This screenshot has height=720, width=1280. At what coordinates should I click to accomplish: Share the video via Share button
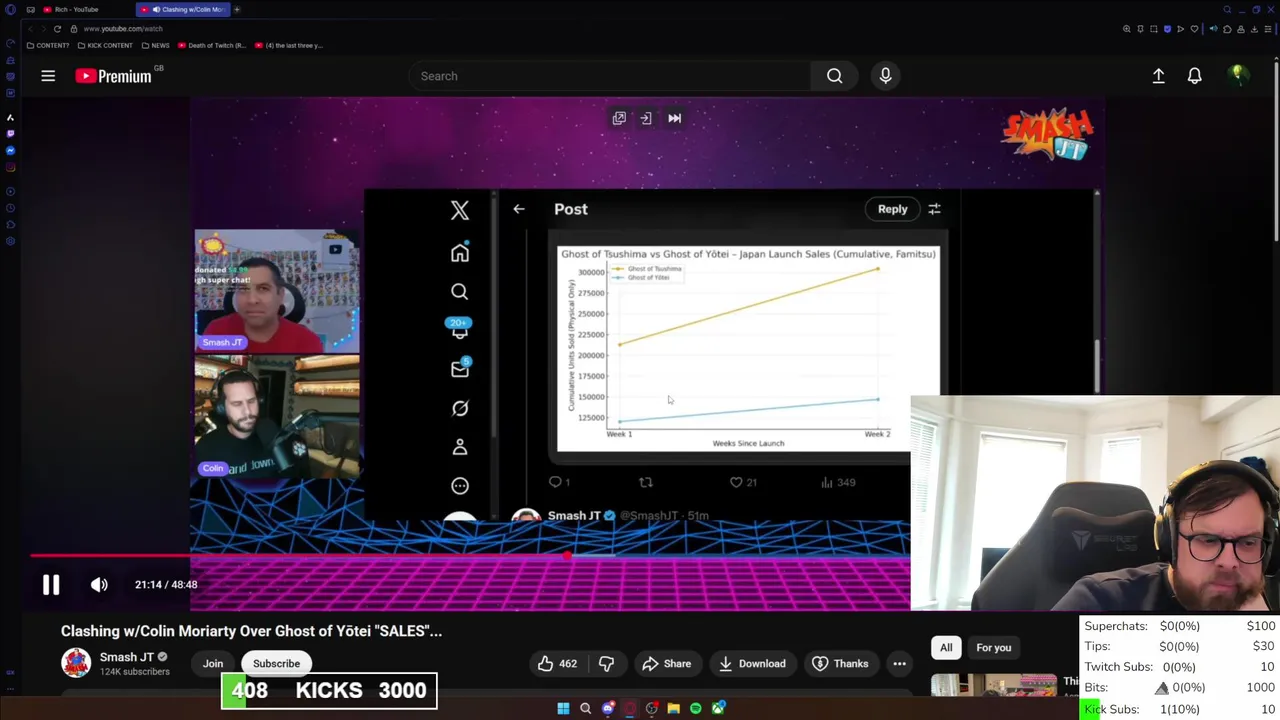coord(667,664)
